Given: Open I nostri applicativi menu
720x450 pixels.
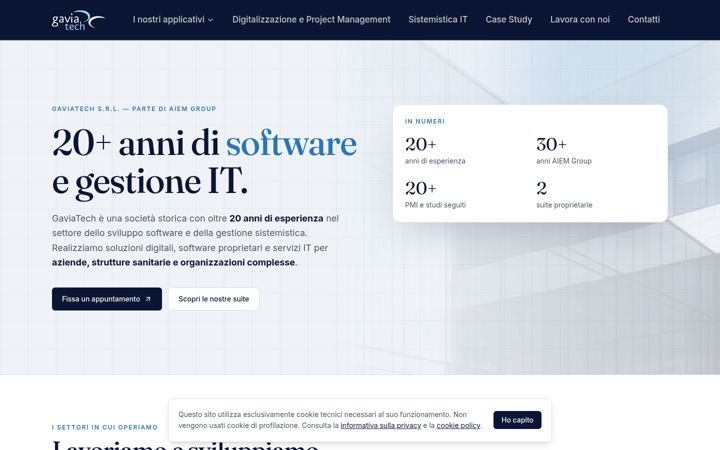Looking at the screenshot, I should click(x=173, y=20).
